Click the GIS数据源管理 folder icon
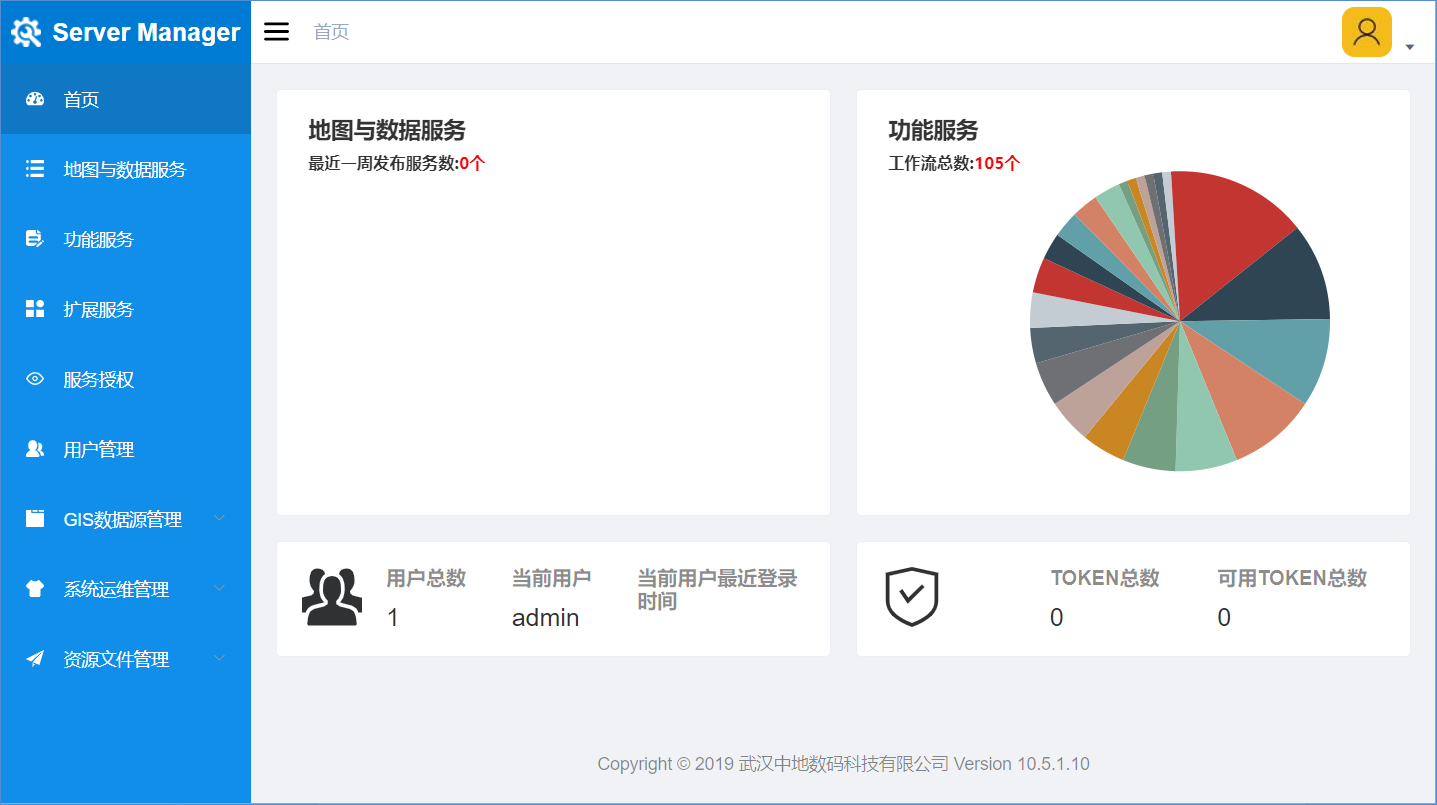This screenshot has height=805, width=1437. coord(35,519)
